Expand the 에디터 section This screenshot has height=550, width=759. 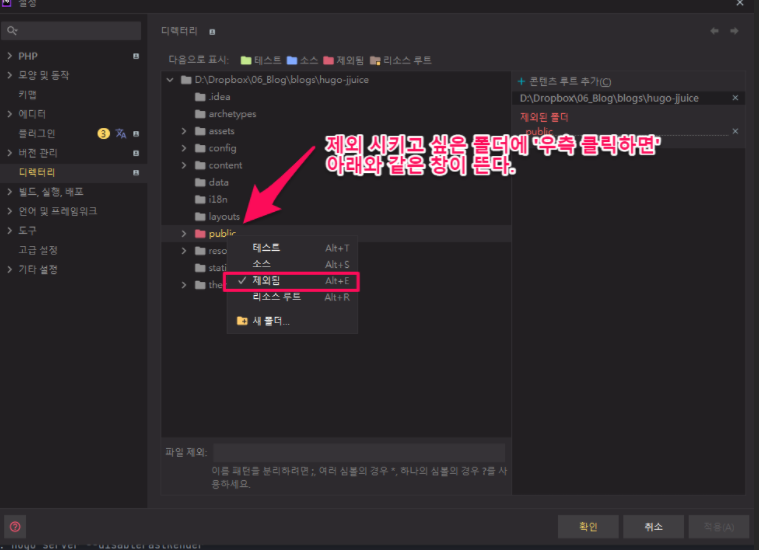click(10, 114)
